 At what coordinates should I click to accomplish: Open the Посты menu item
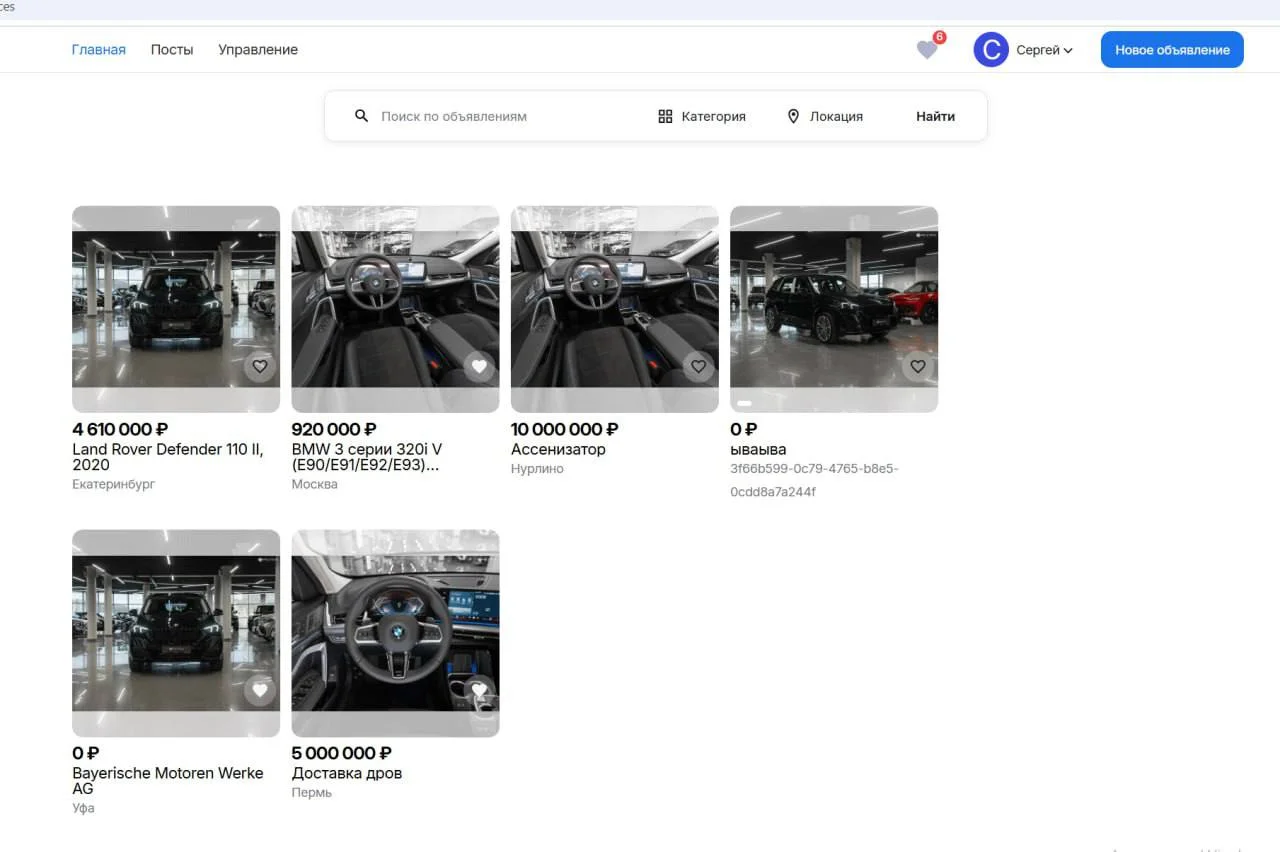point(172,50)
